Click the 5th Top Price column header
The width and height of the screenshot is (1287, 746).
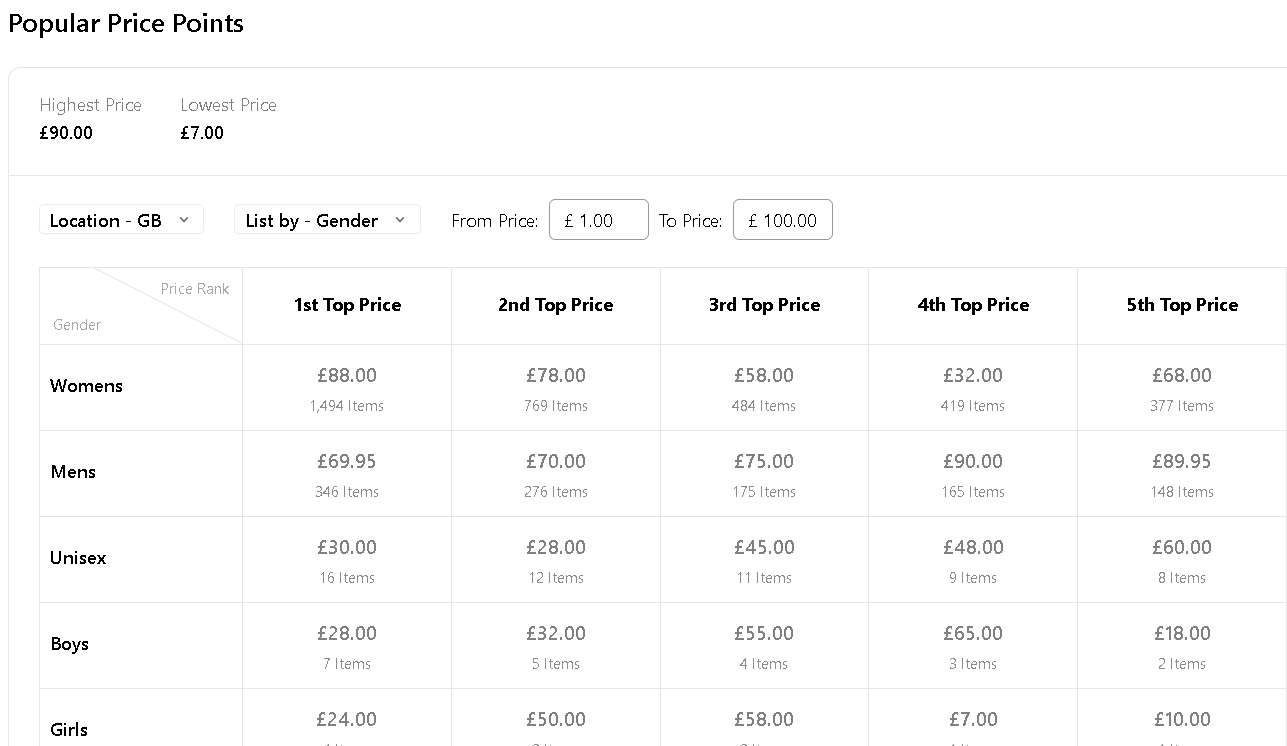[1182, 305]
